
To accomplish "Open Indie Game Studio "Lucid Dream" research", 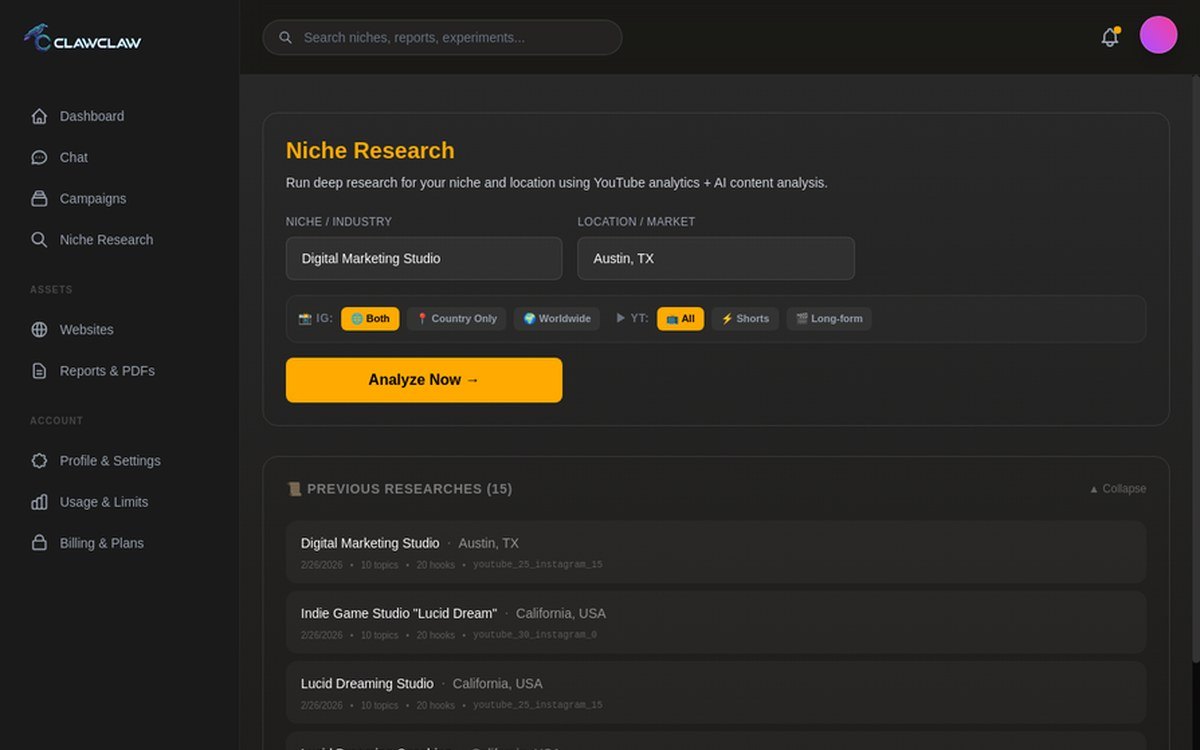I will tap(716, 622).
